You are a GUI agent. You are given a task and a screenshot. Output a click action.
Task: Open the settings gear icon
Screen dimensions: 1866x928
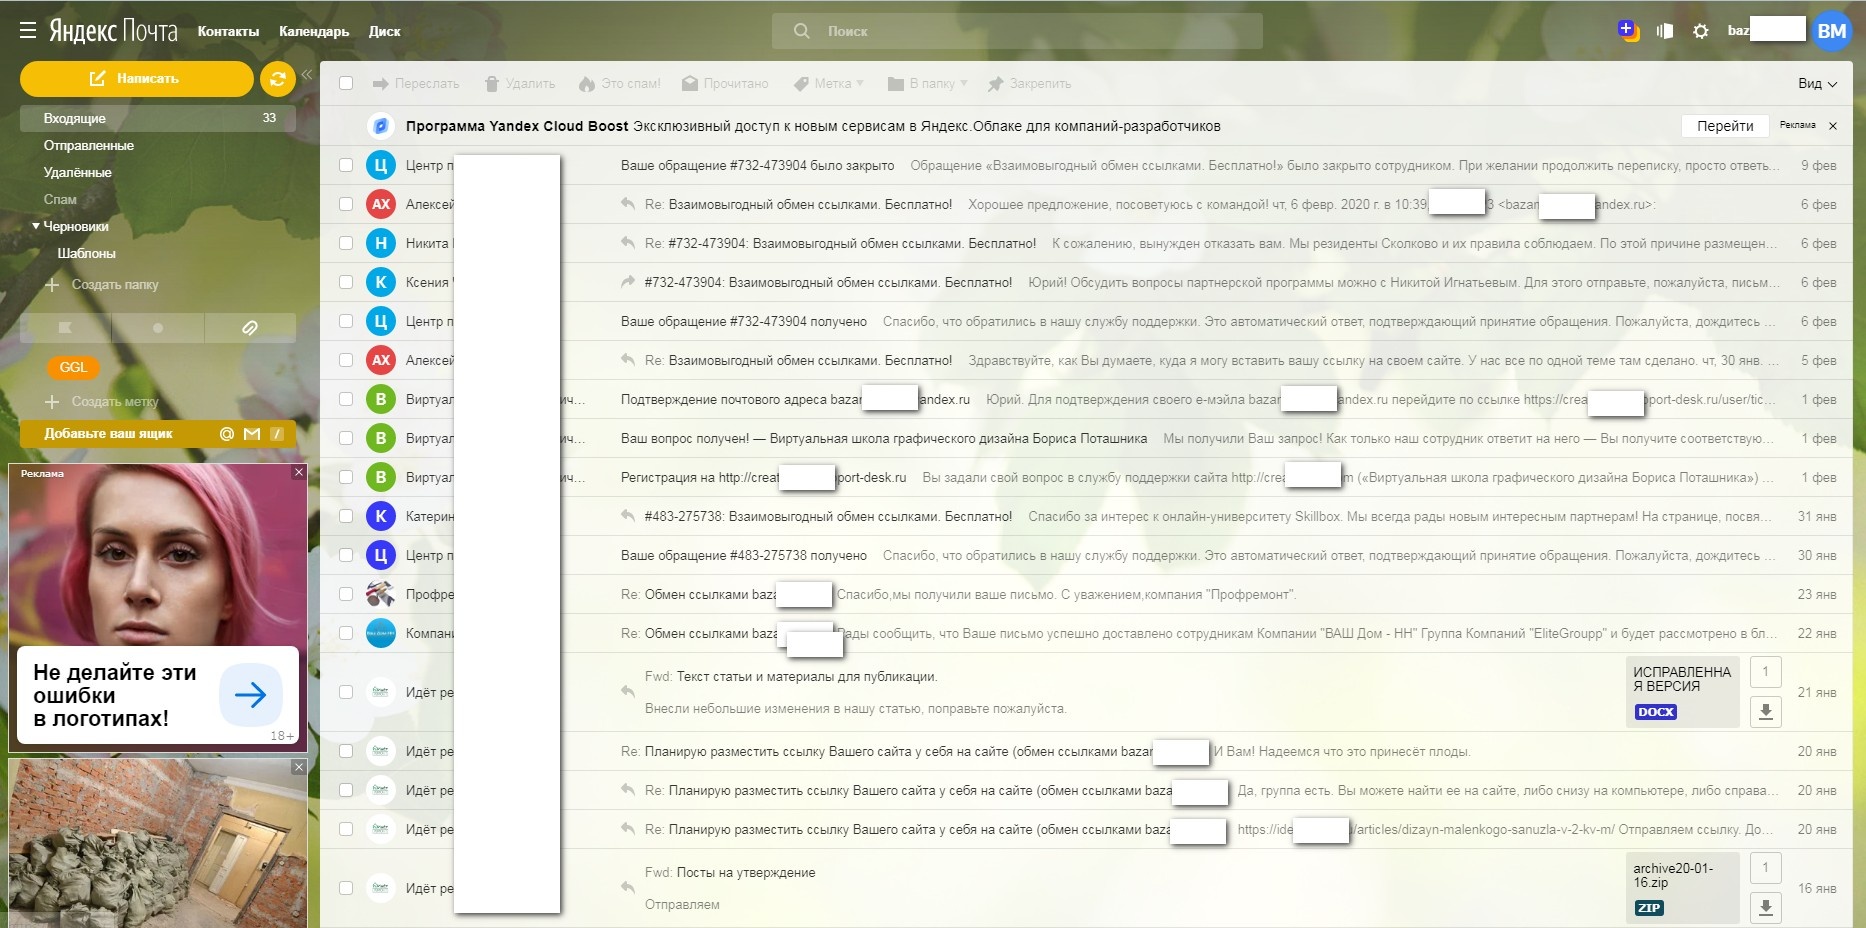point(1700,31)
